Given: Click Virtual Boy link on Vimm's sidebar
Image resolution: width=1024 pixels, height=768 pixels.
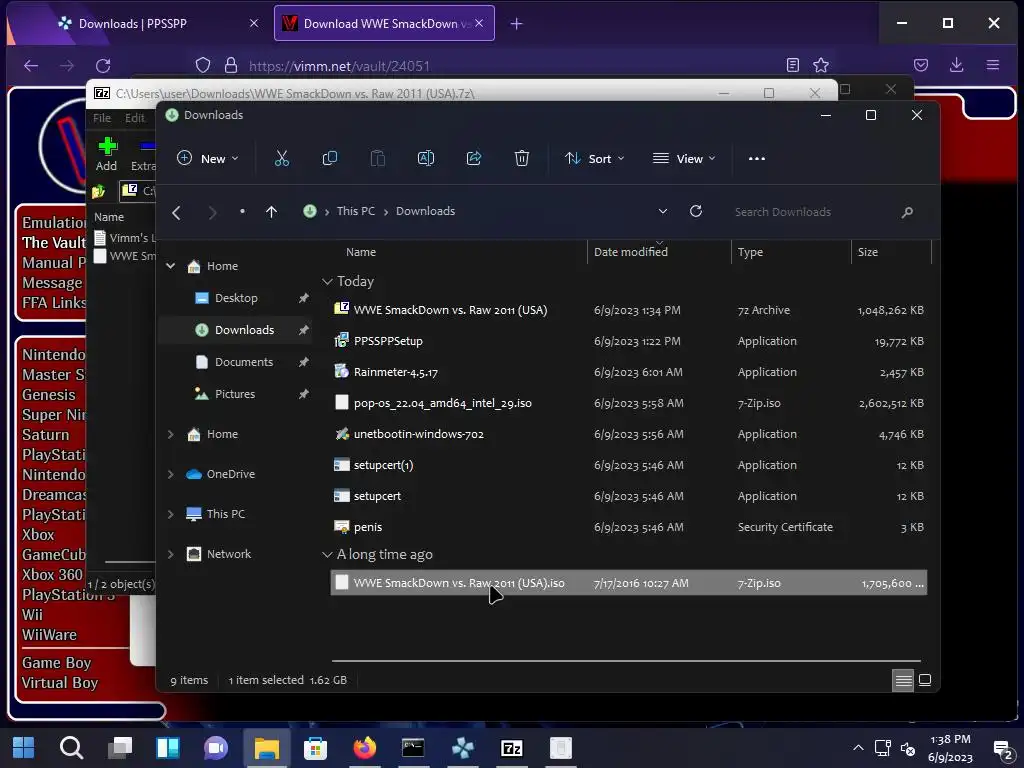Looking at the screenshot, I should [x=60, y=682].
